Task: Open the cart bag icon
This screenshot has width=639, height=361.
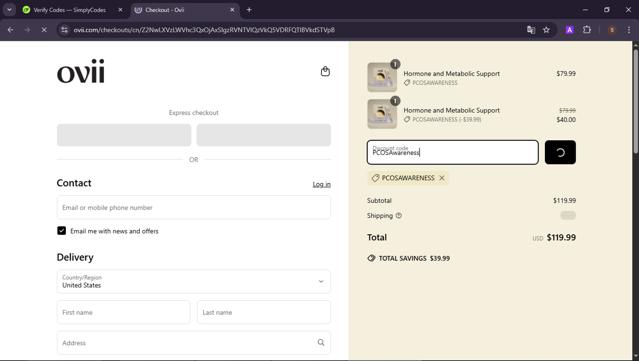Action: click(325, 71)
